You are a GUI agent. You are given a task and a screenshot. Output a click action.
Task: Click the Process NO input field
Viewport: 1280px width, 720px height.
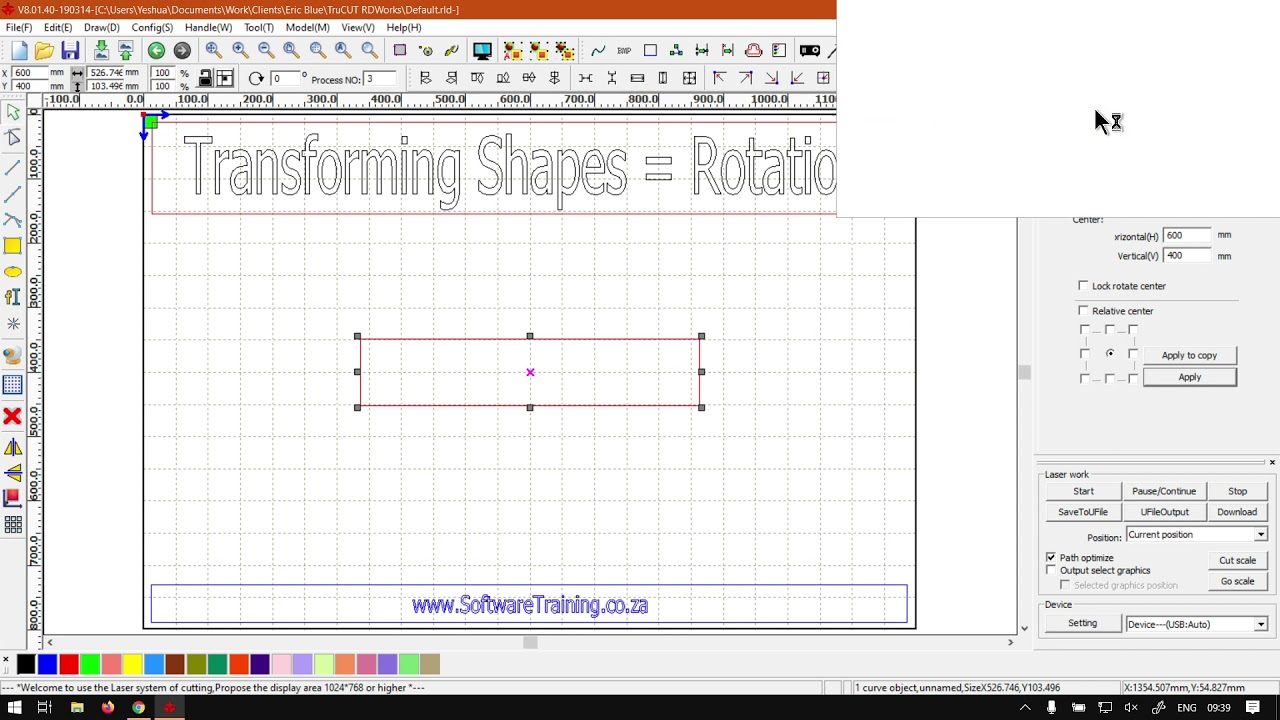point(382,79)
